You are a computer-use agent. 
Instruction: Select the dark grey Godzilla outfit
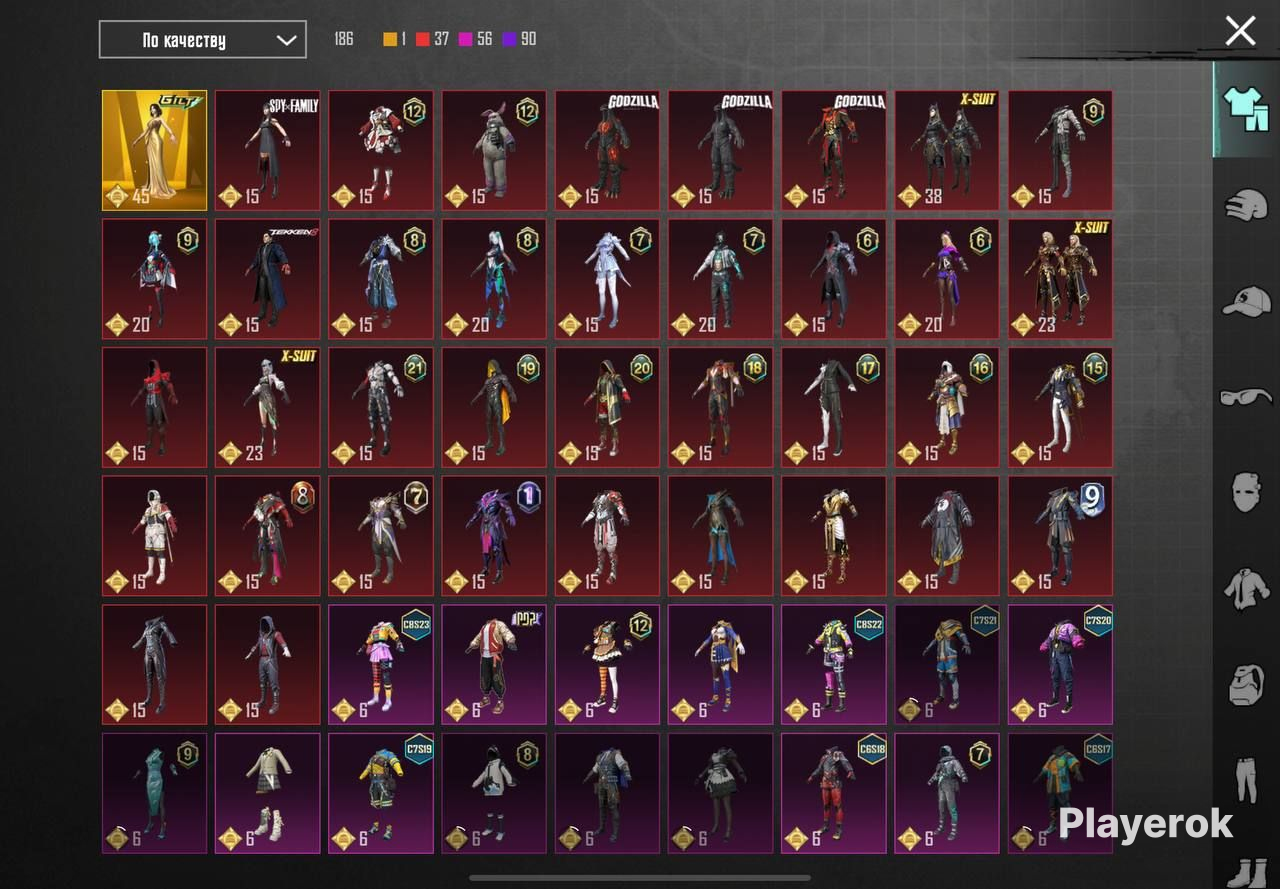tap(721, 150)
